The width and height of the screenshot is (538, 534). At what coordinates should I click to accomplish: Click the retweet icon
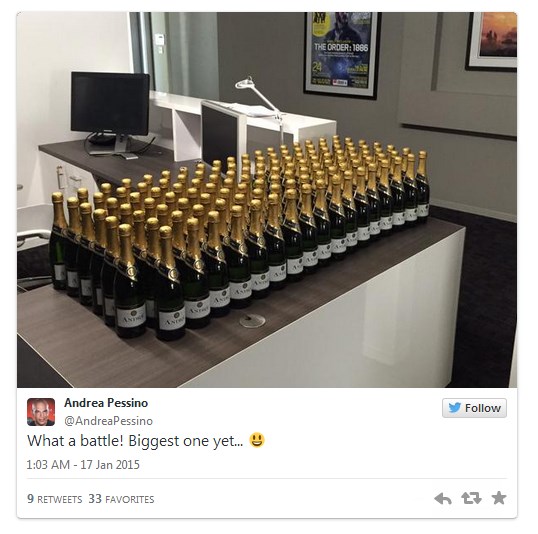coord(471,498)
